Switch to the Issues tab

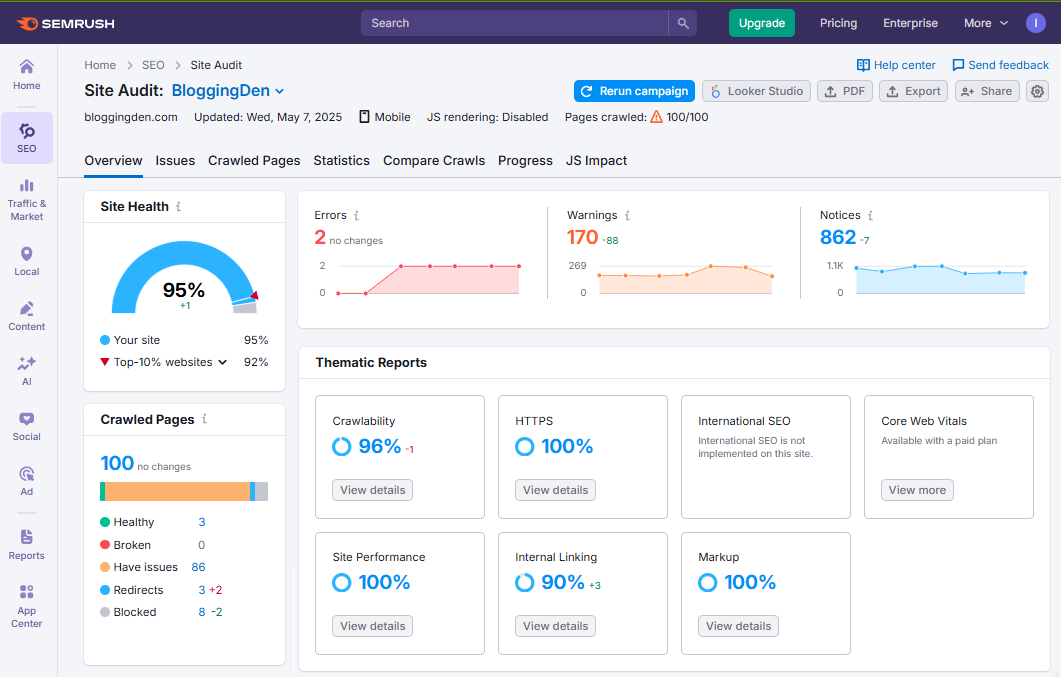click(x=175, y=160)
